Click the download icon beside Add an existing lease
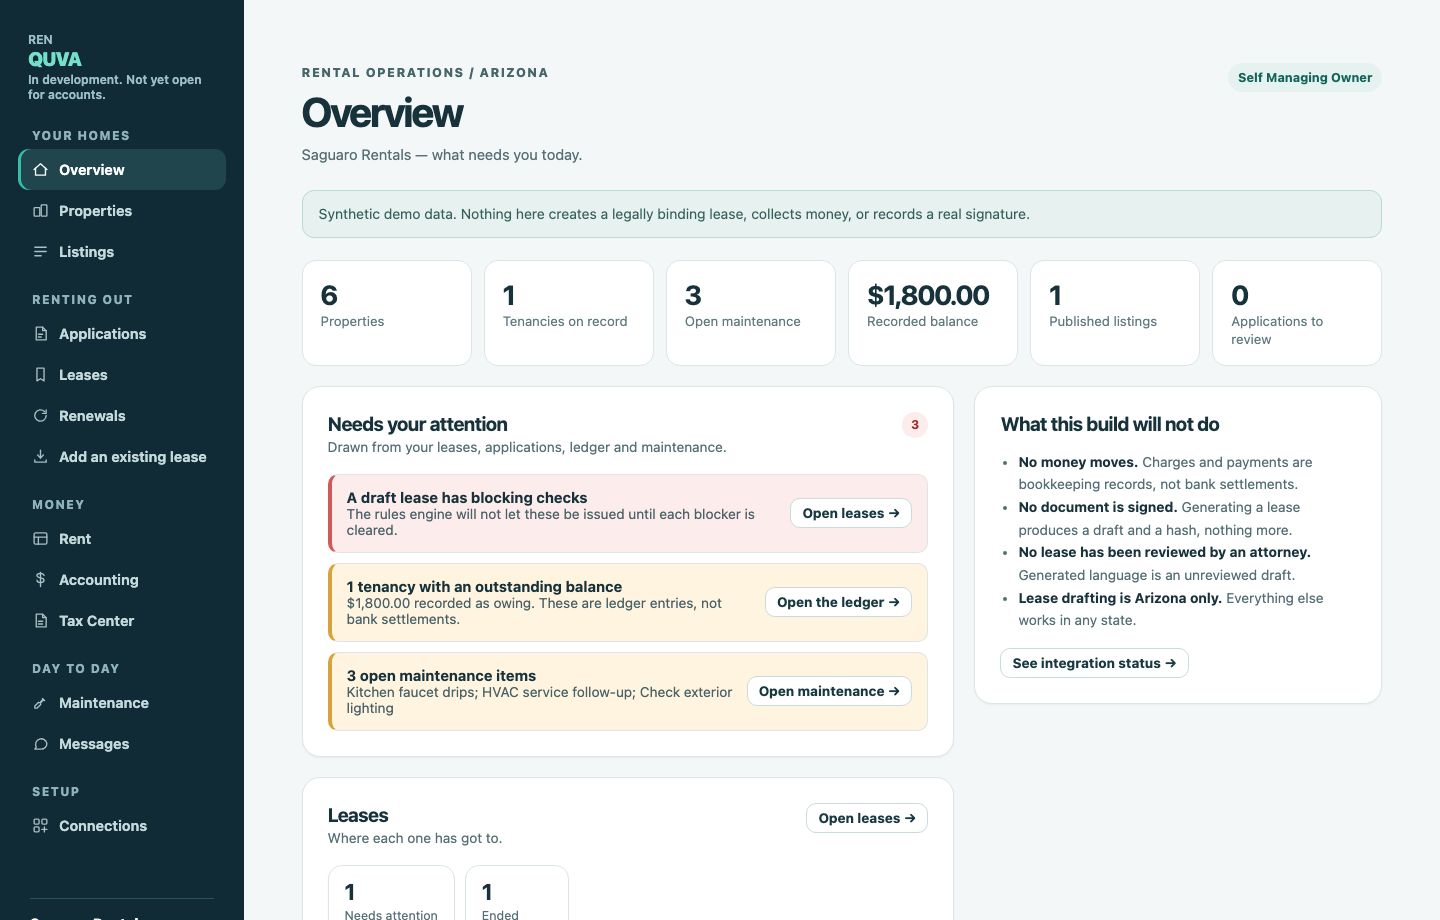 [40, 457]
